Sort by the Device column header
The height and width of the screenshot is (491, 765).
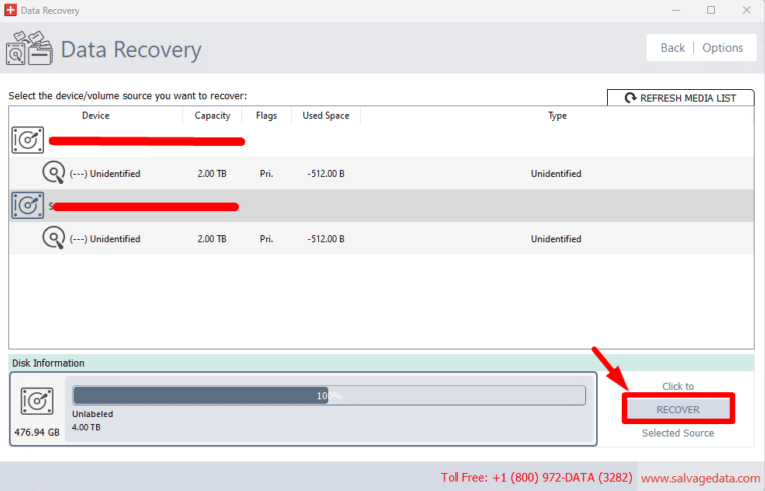point(96,116)
